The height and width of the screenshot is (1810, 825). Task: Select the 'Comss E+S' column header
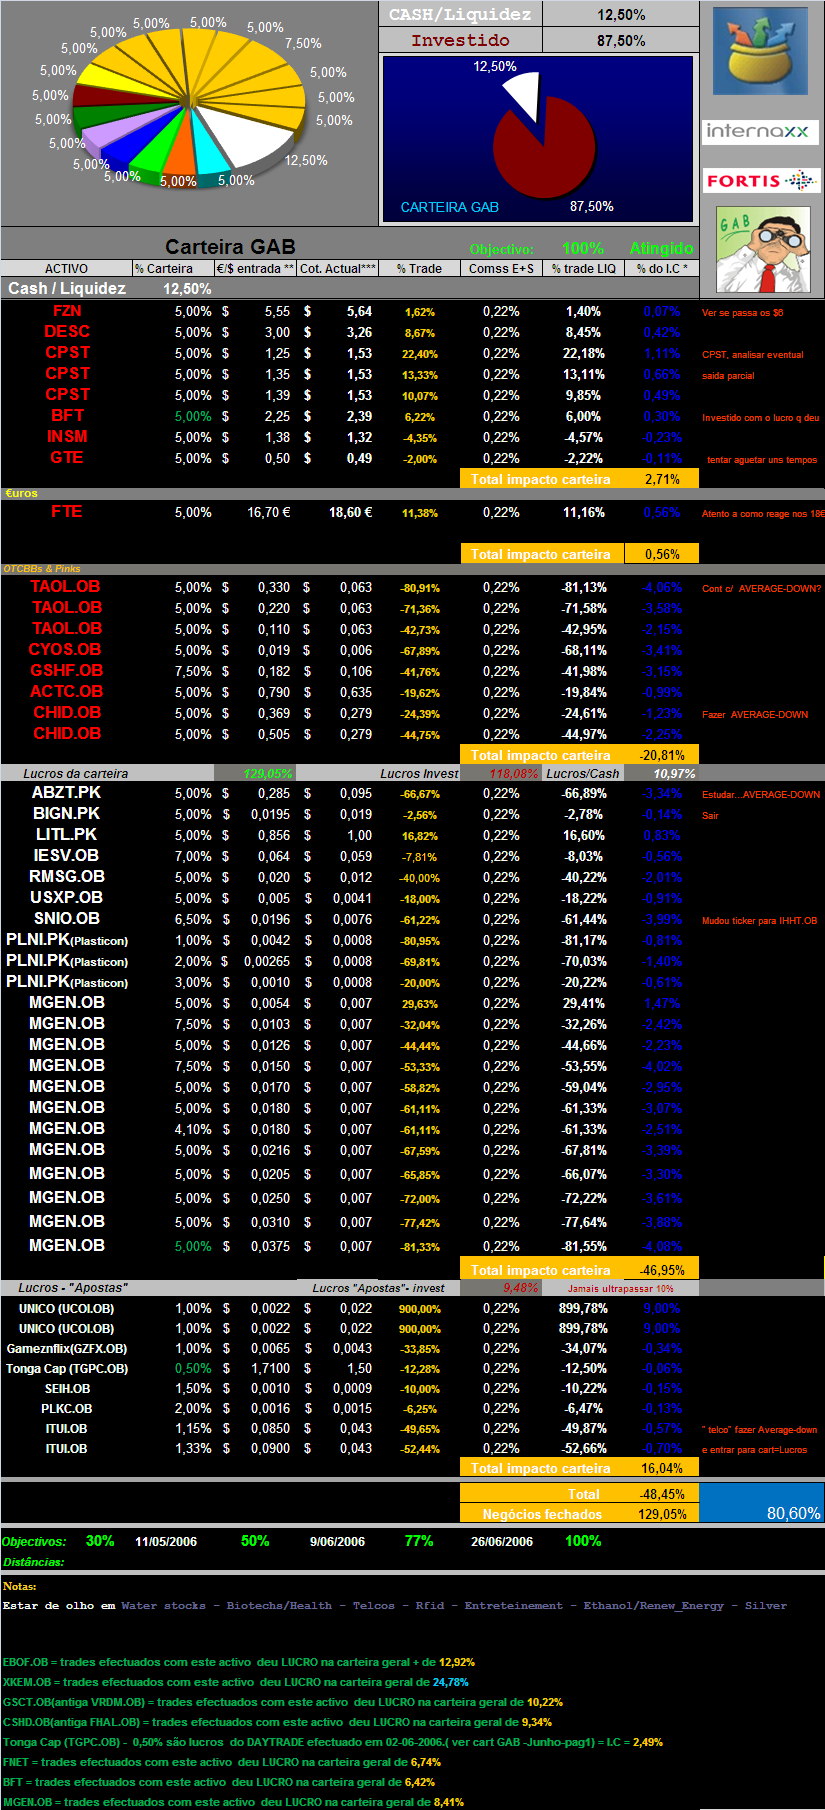pos(501,268)
